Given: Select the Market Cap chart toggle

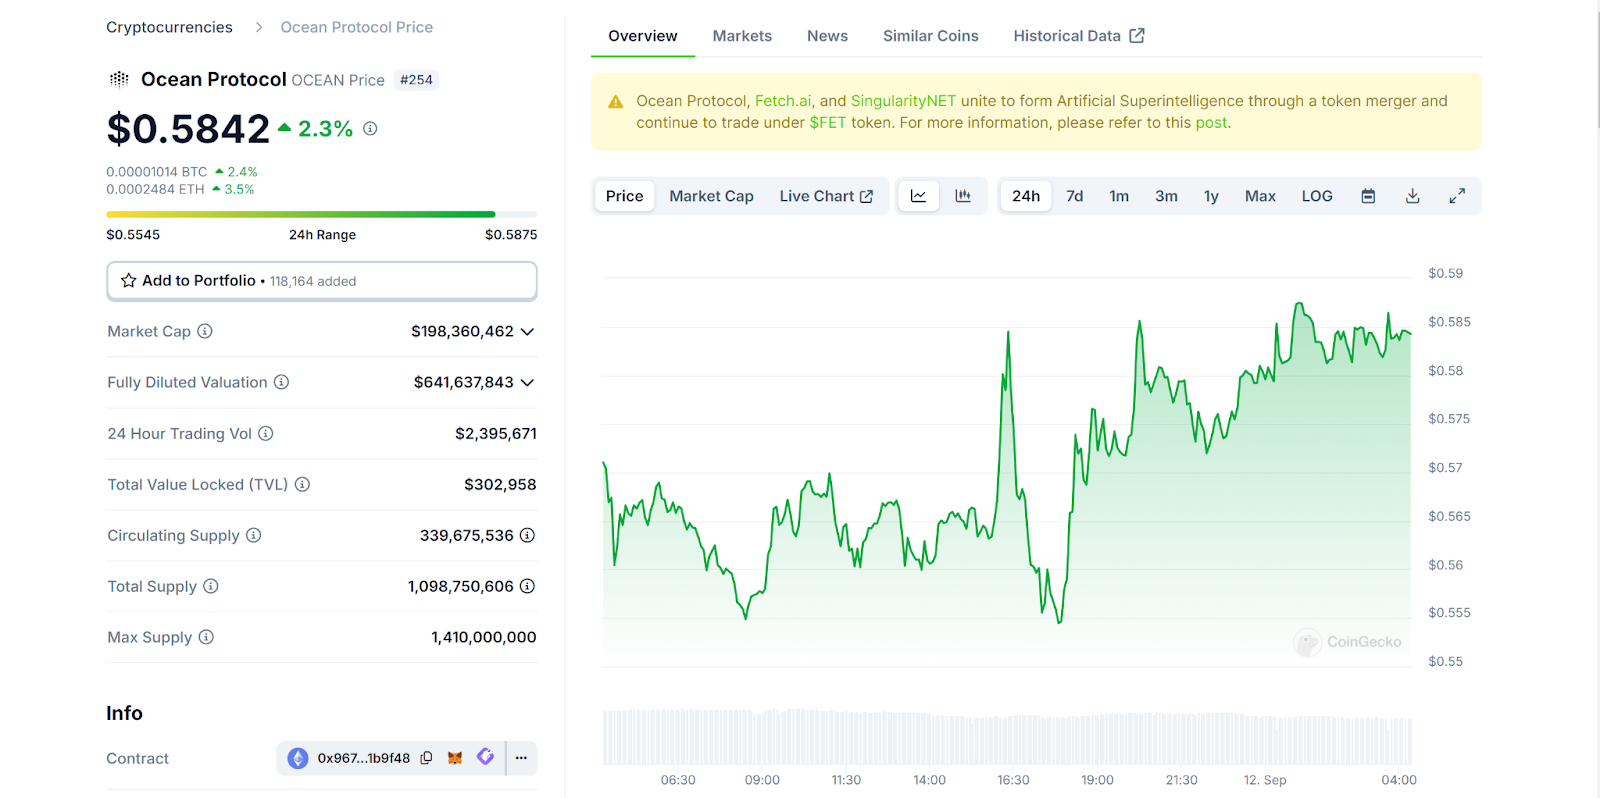Looking at the screenshot, I should point(711,196).
